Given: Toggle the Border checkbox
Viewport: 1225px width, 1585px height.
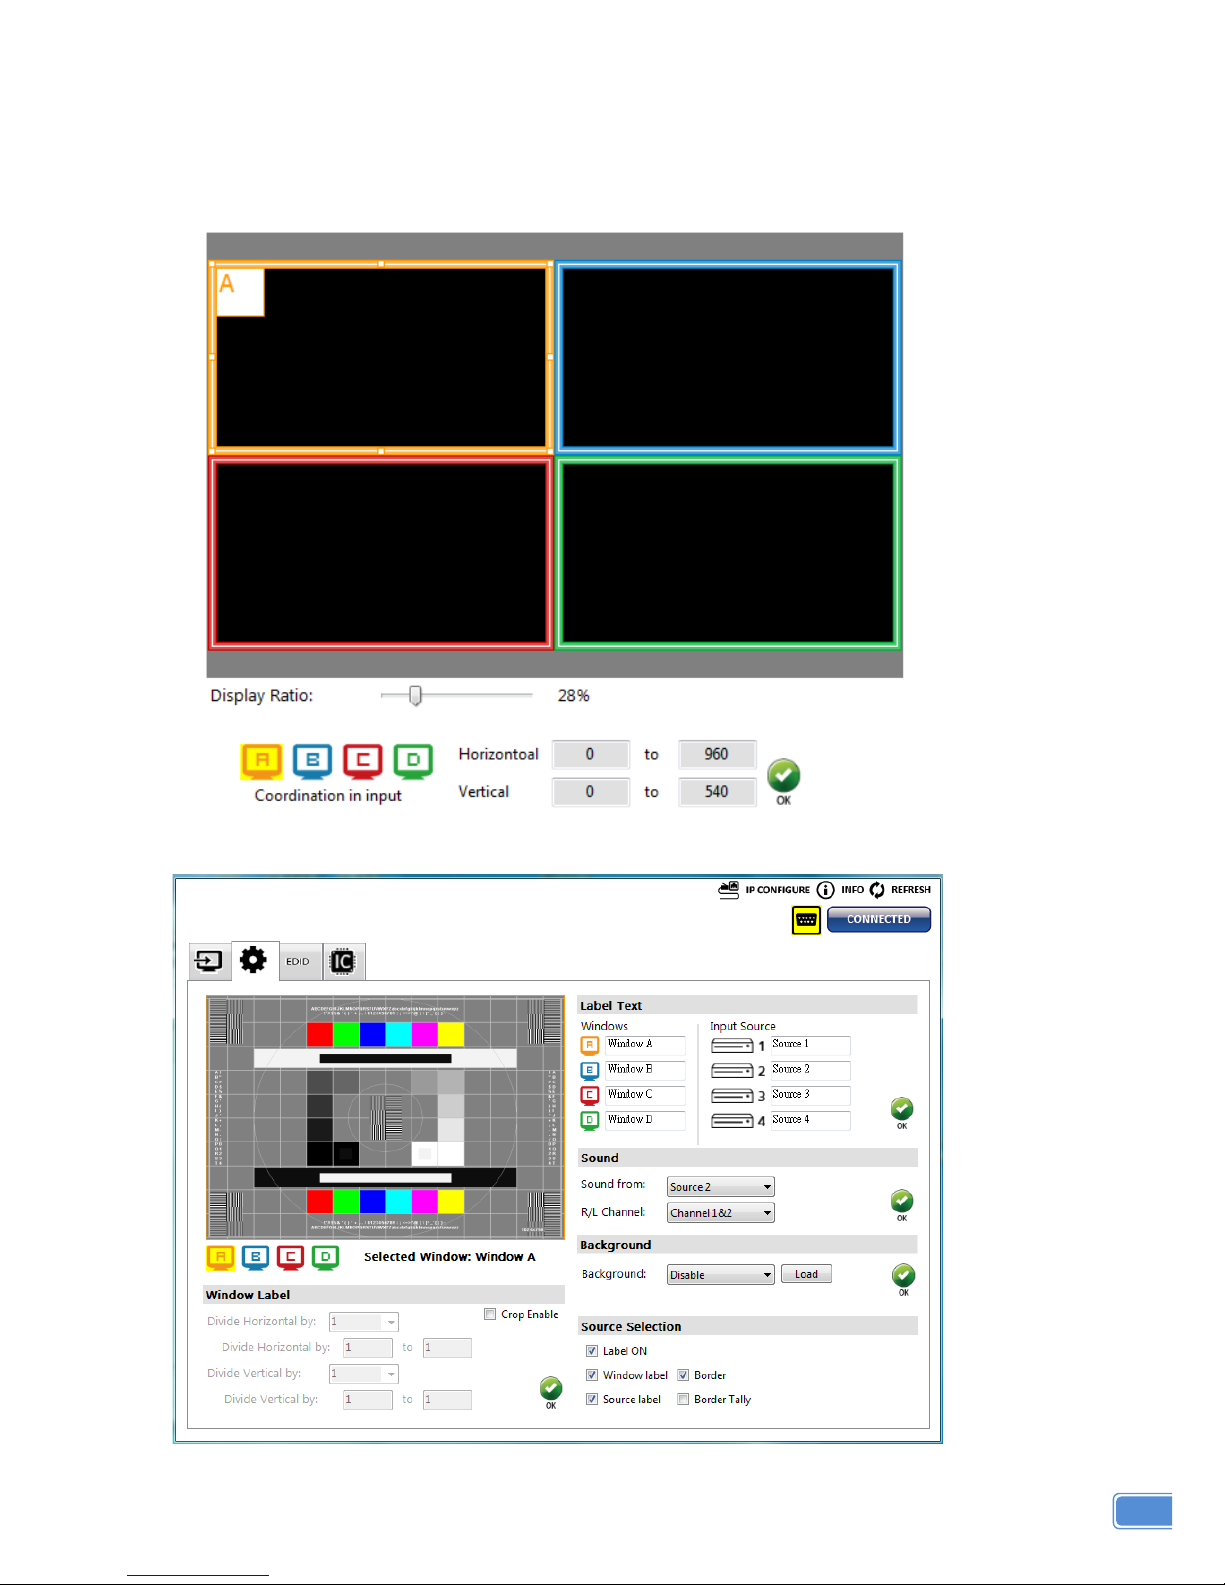Looking at the screenshot, I should (683, 1375).
